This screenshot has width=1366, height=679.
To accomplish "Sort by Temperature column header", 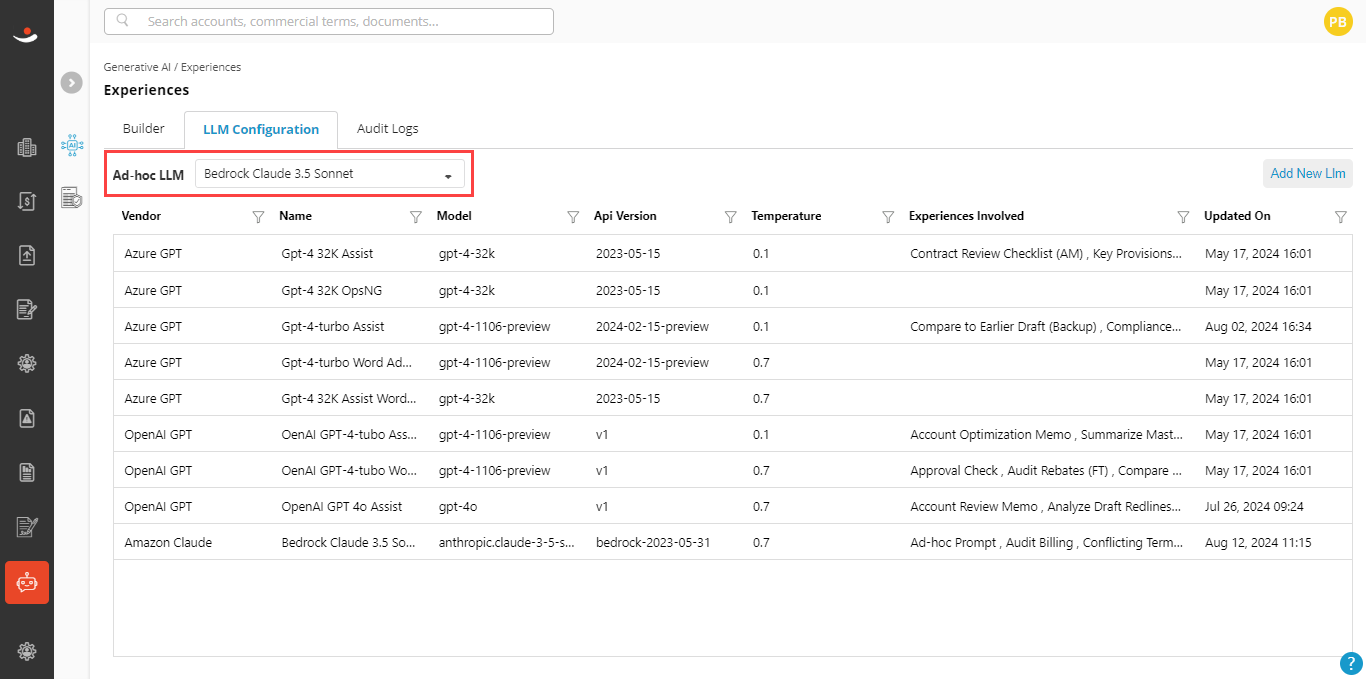I will pos(786,216).
